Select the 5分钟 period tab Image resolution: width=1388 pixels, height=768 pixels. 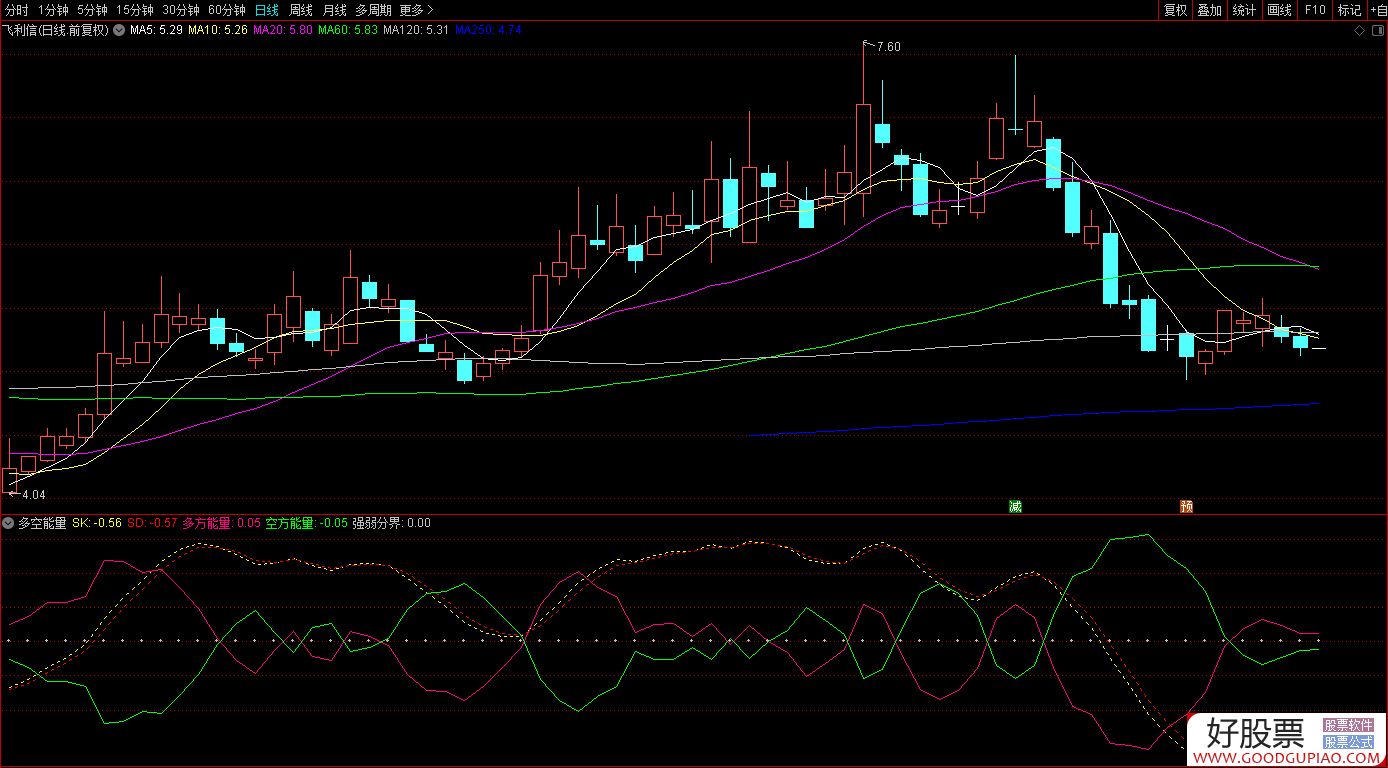pyautogui.click(x=92, y=10)
